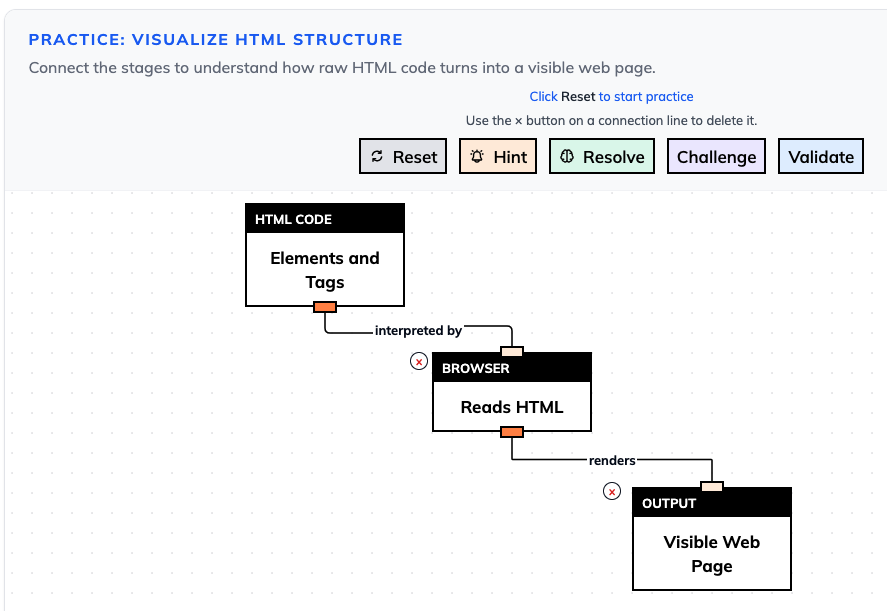Click the alarm bell icon in Hint
Viewport: 887px width, 611px height.
pyautogui.click(x=477, y=156)
